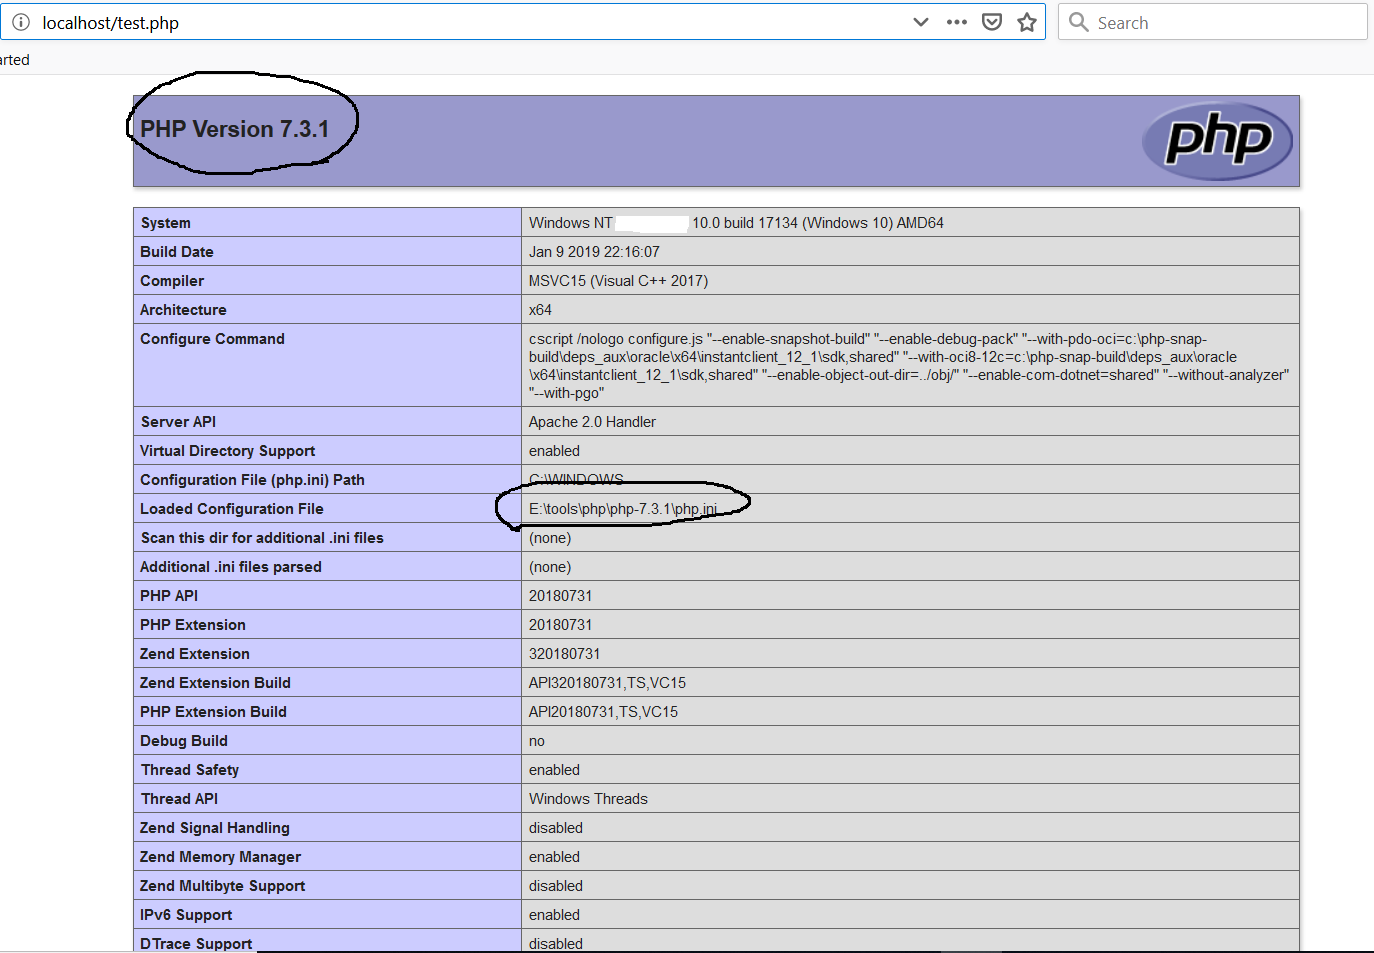1374x953 pixels.
Task: Click the E:\tools\php\php-7.3.1\php.ini path value
Action: 623,509
